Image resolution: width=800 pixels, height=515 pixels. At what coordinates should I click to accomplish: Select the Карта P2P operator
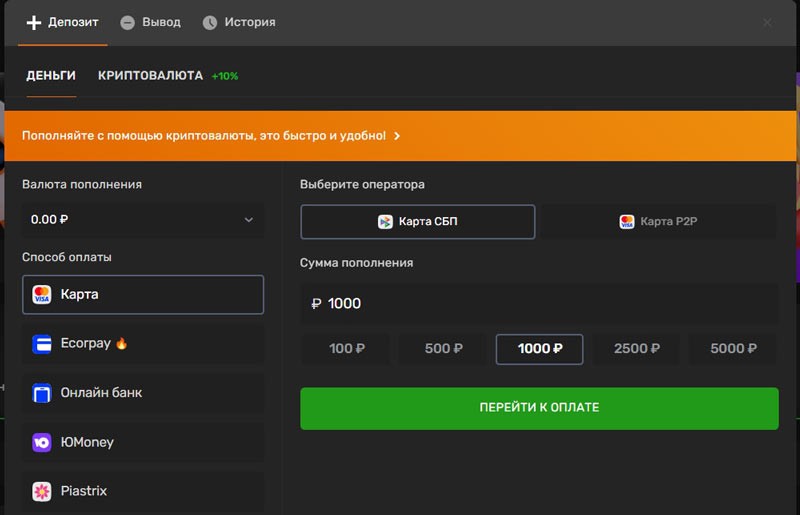[658, 222]
